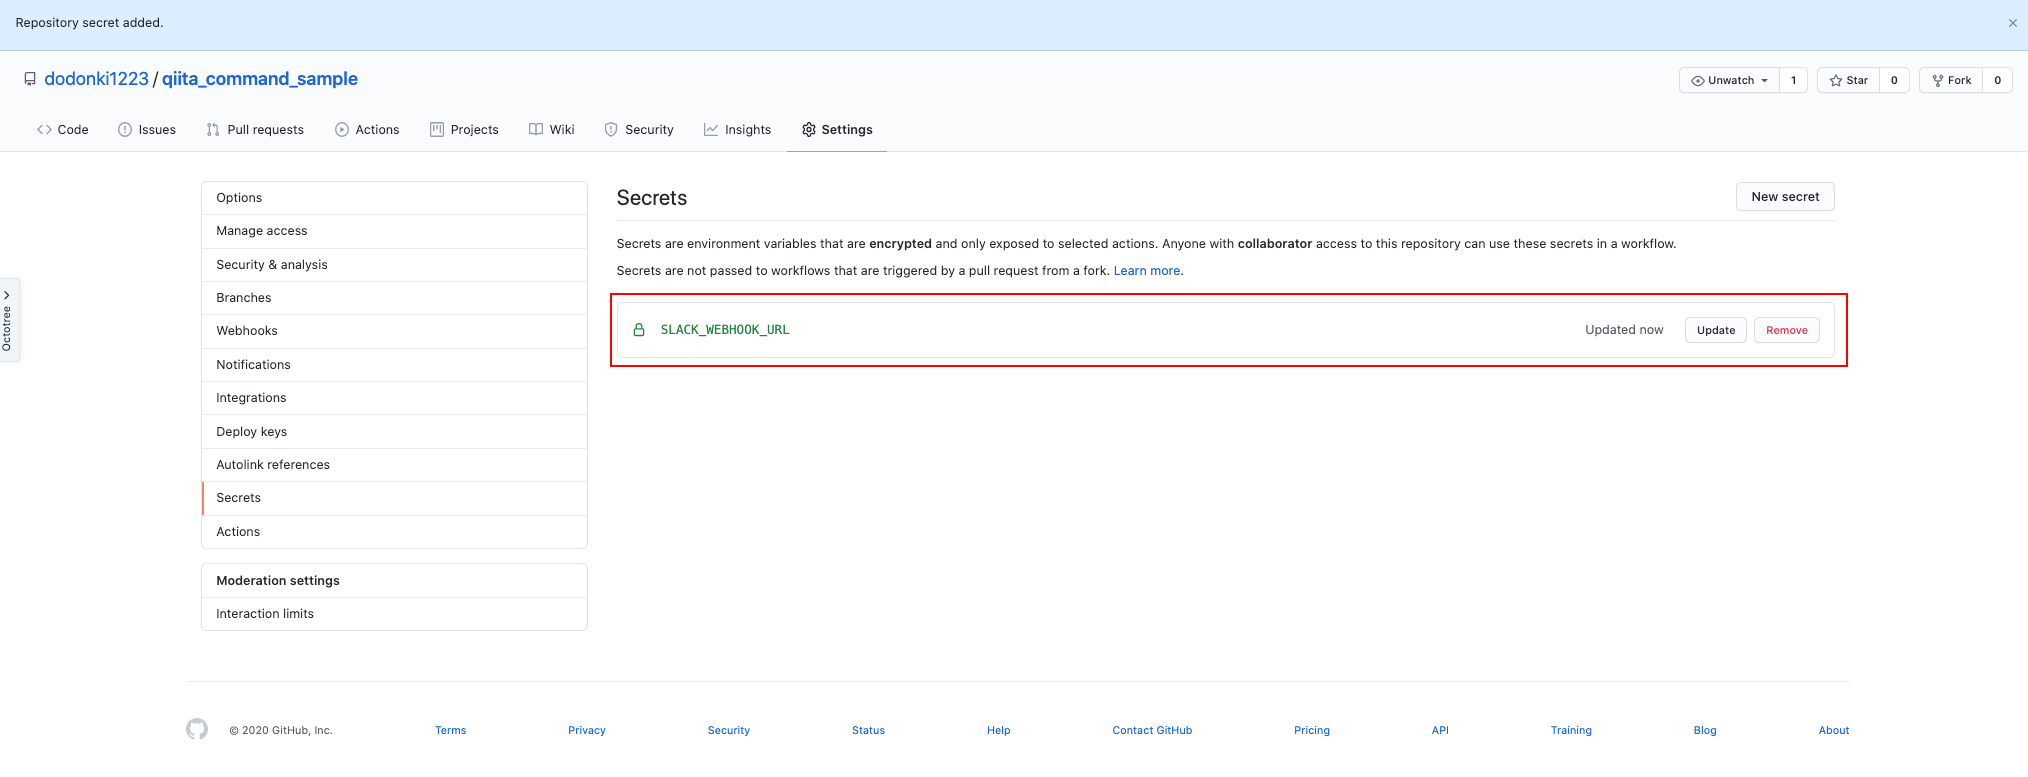
Task: Select Secrets in settings sidebar
Action: click(394, 498)
